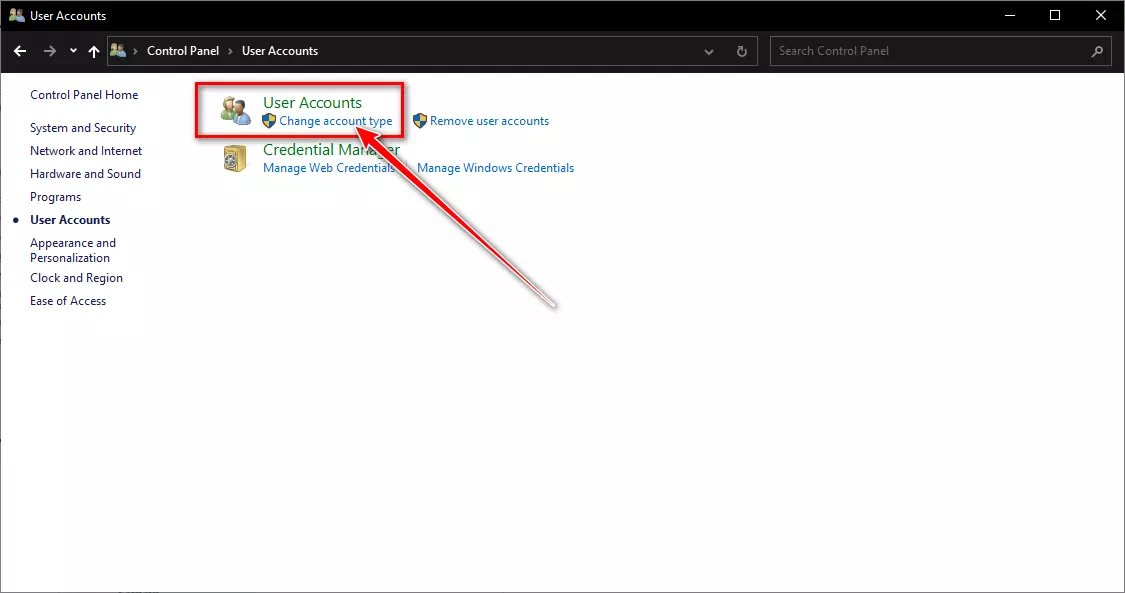Open Programs category

click(55, 197)
